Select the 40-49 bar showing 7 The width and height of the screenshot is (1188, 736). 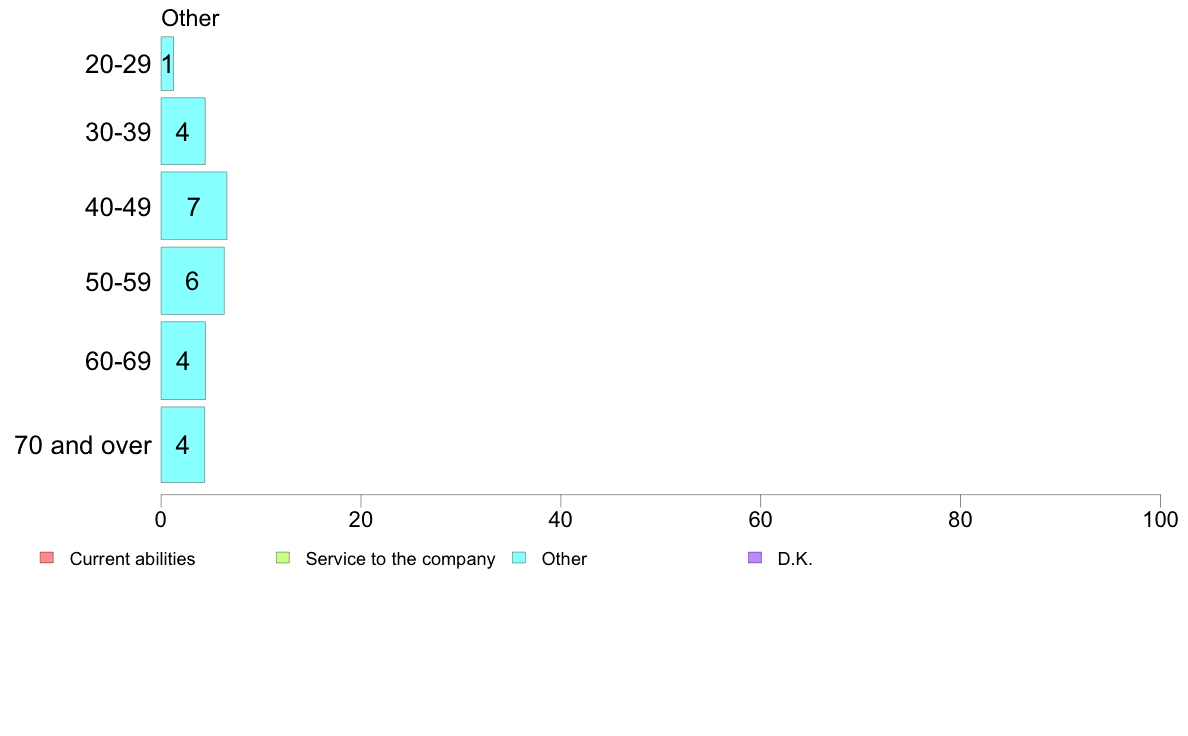[193, 206]
